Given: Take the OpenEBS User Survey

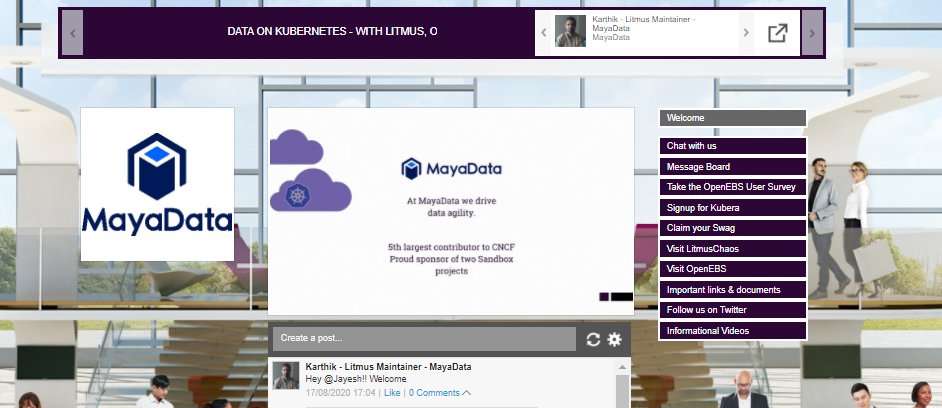Looking at the screenshot, I should [x=732, y=187].
